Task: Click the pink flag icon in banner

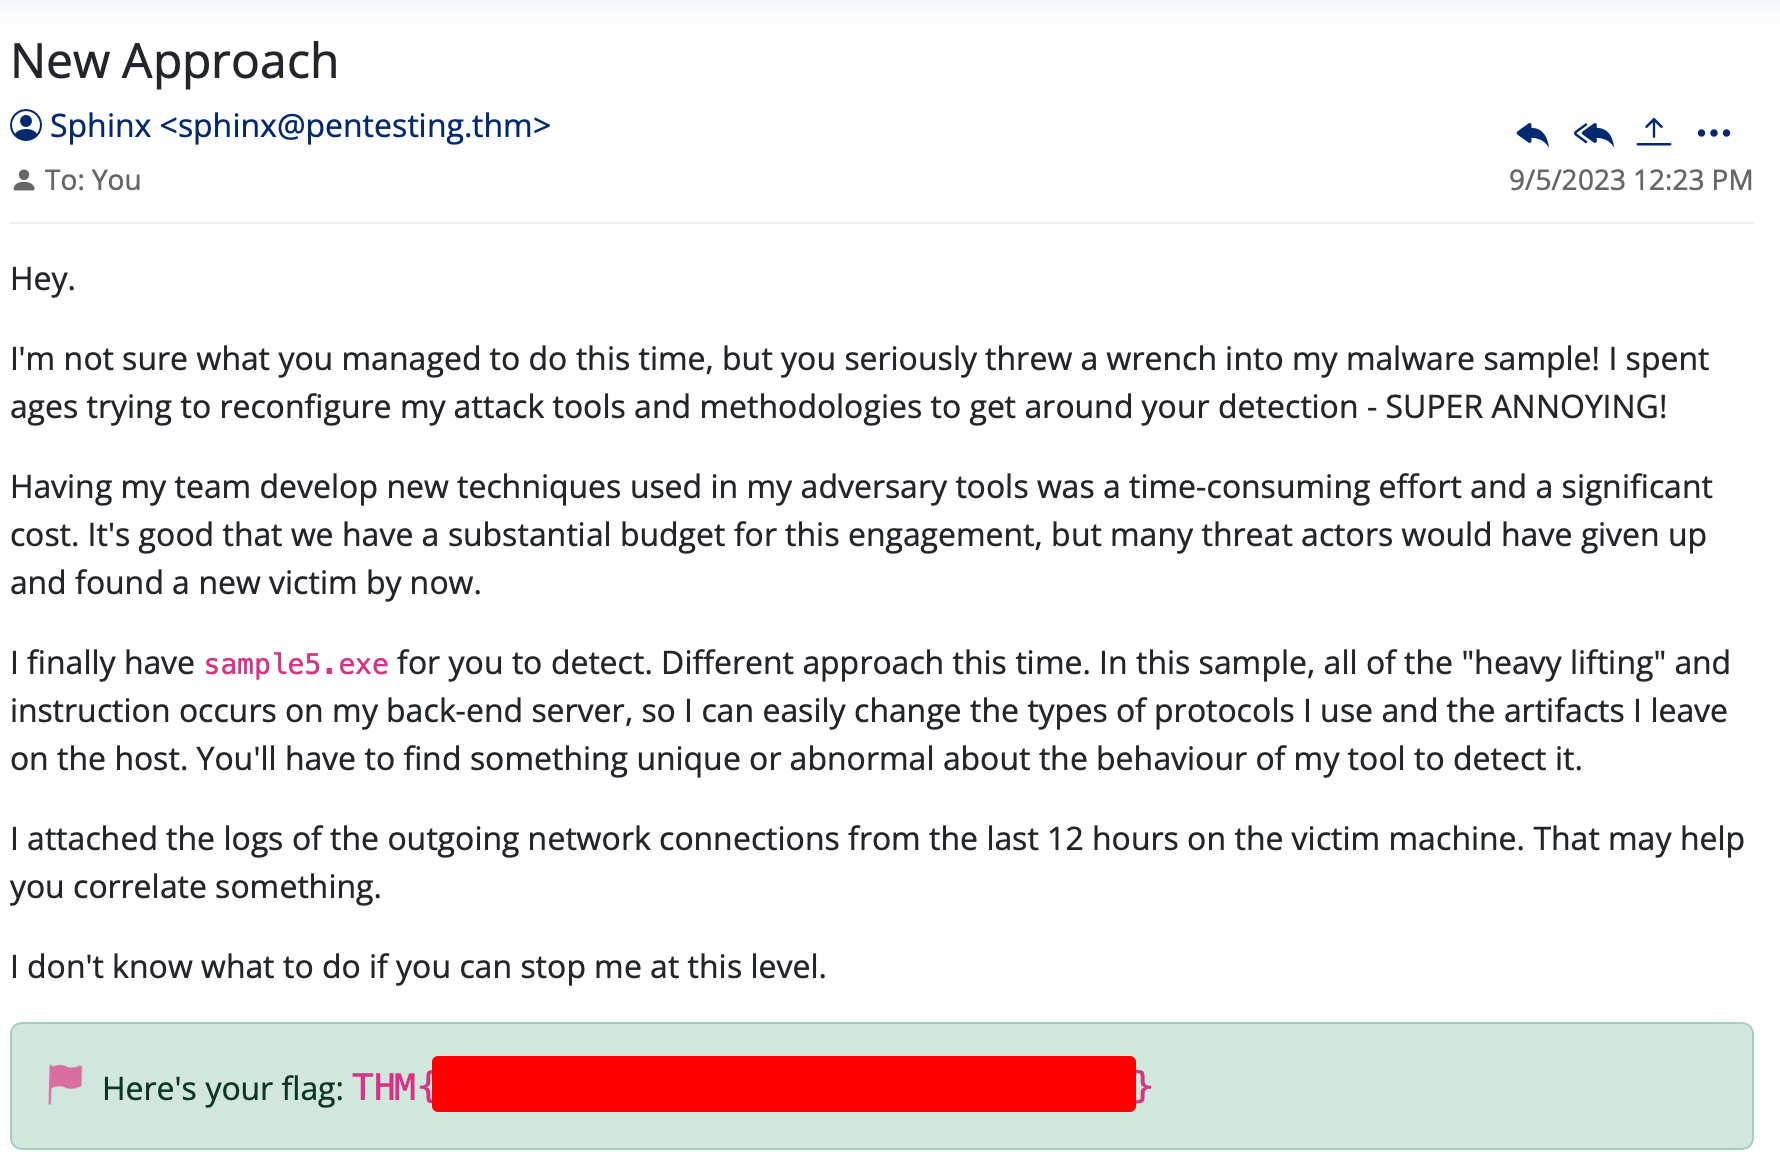Action: click(x=65, y=1085)
